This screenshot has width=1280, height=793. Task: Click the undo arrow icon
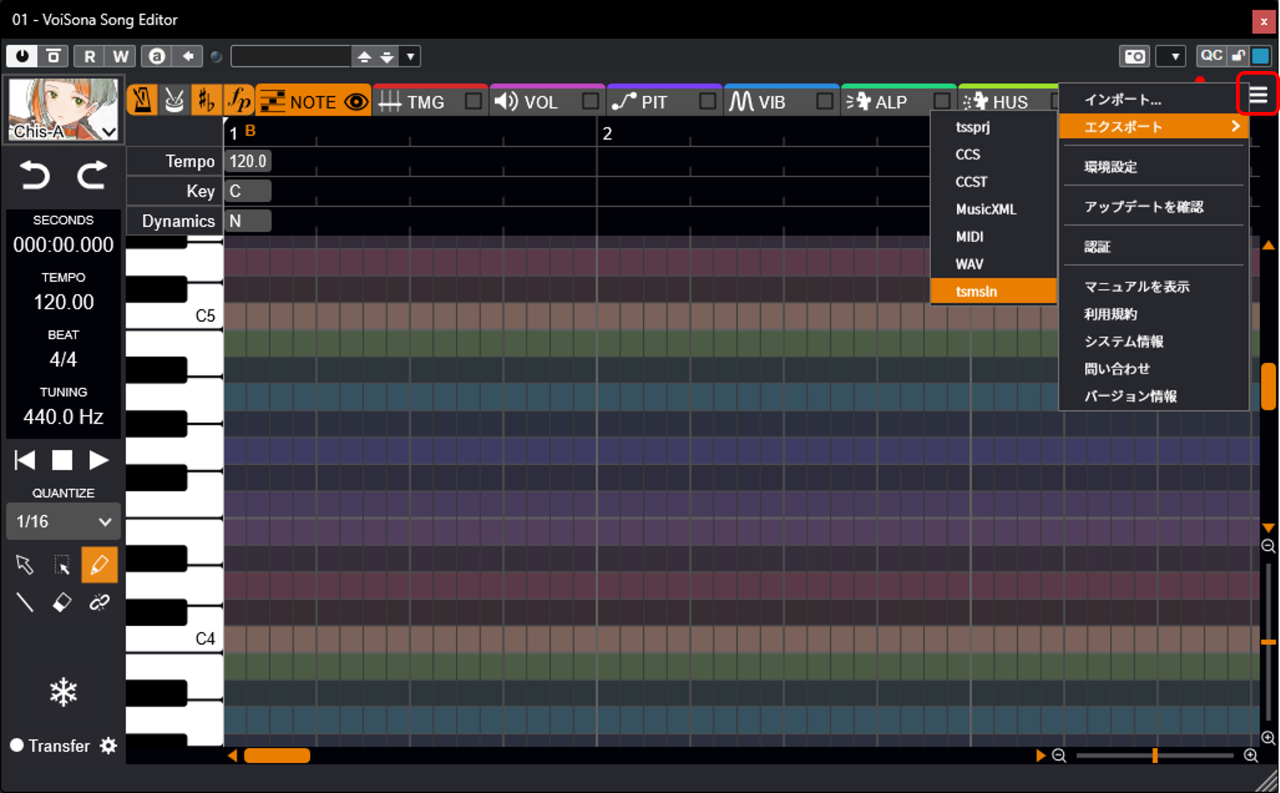tap(35, 177)
